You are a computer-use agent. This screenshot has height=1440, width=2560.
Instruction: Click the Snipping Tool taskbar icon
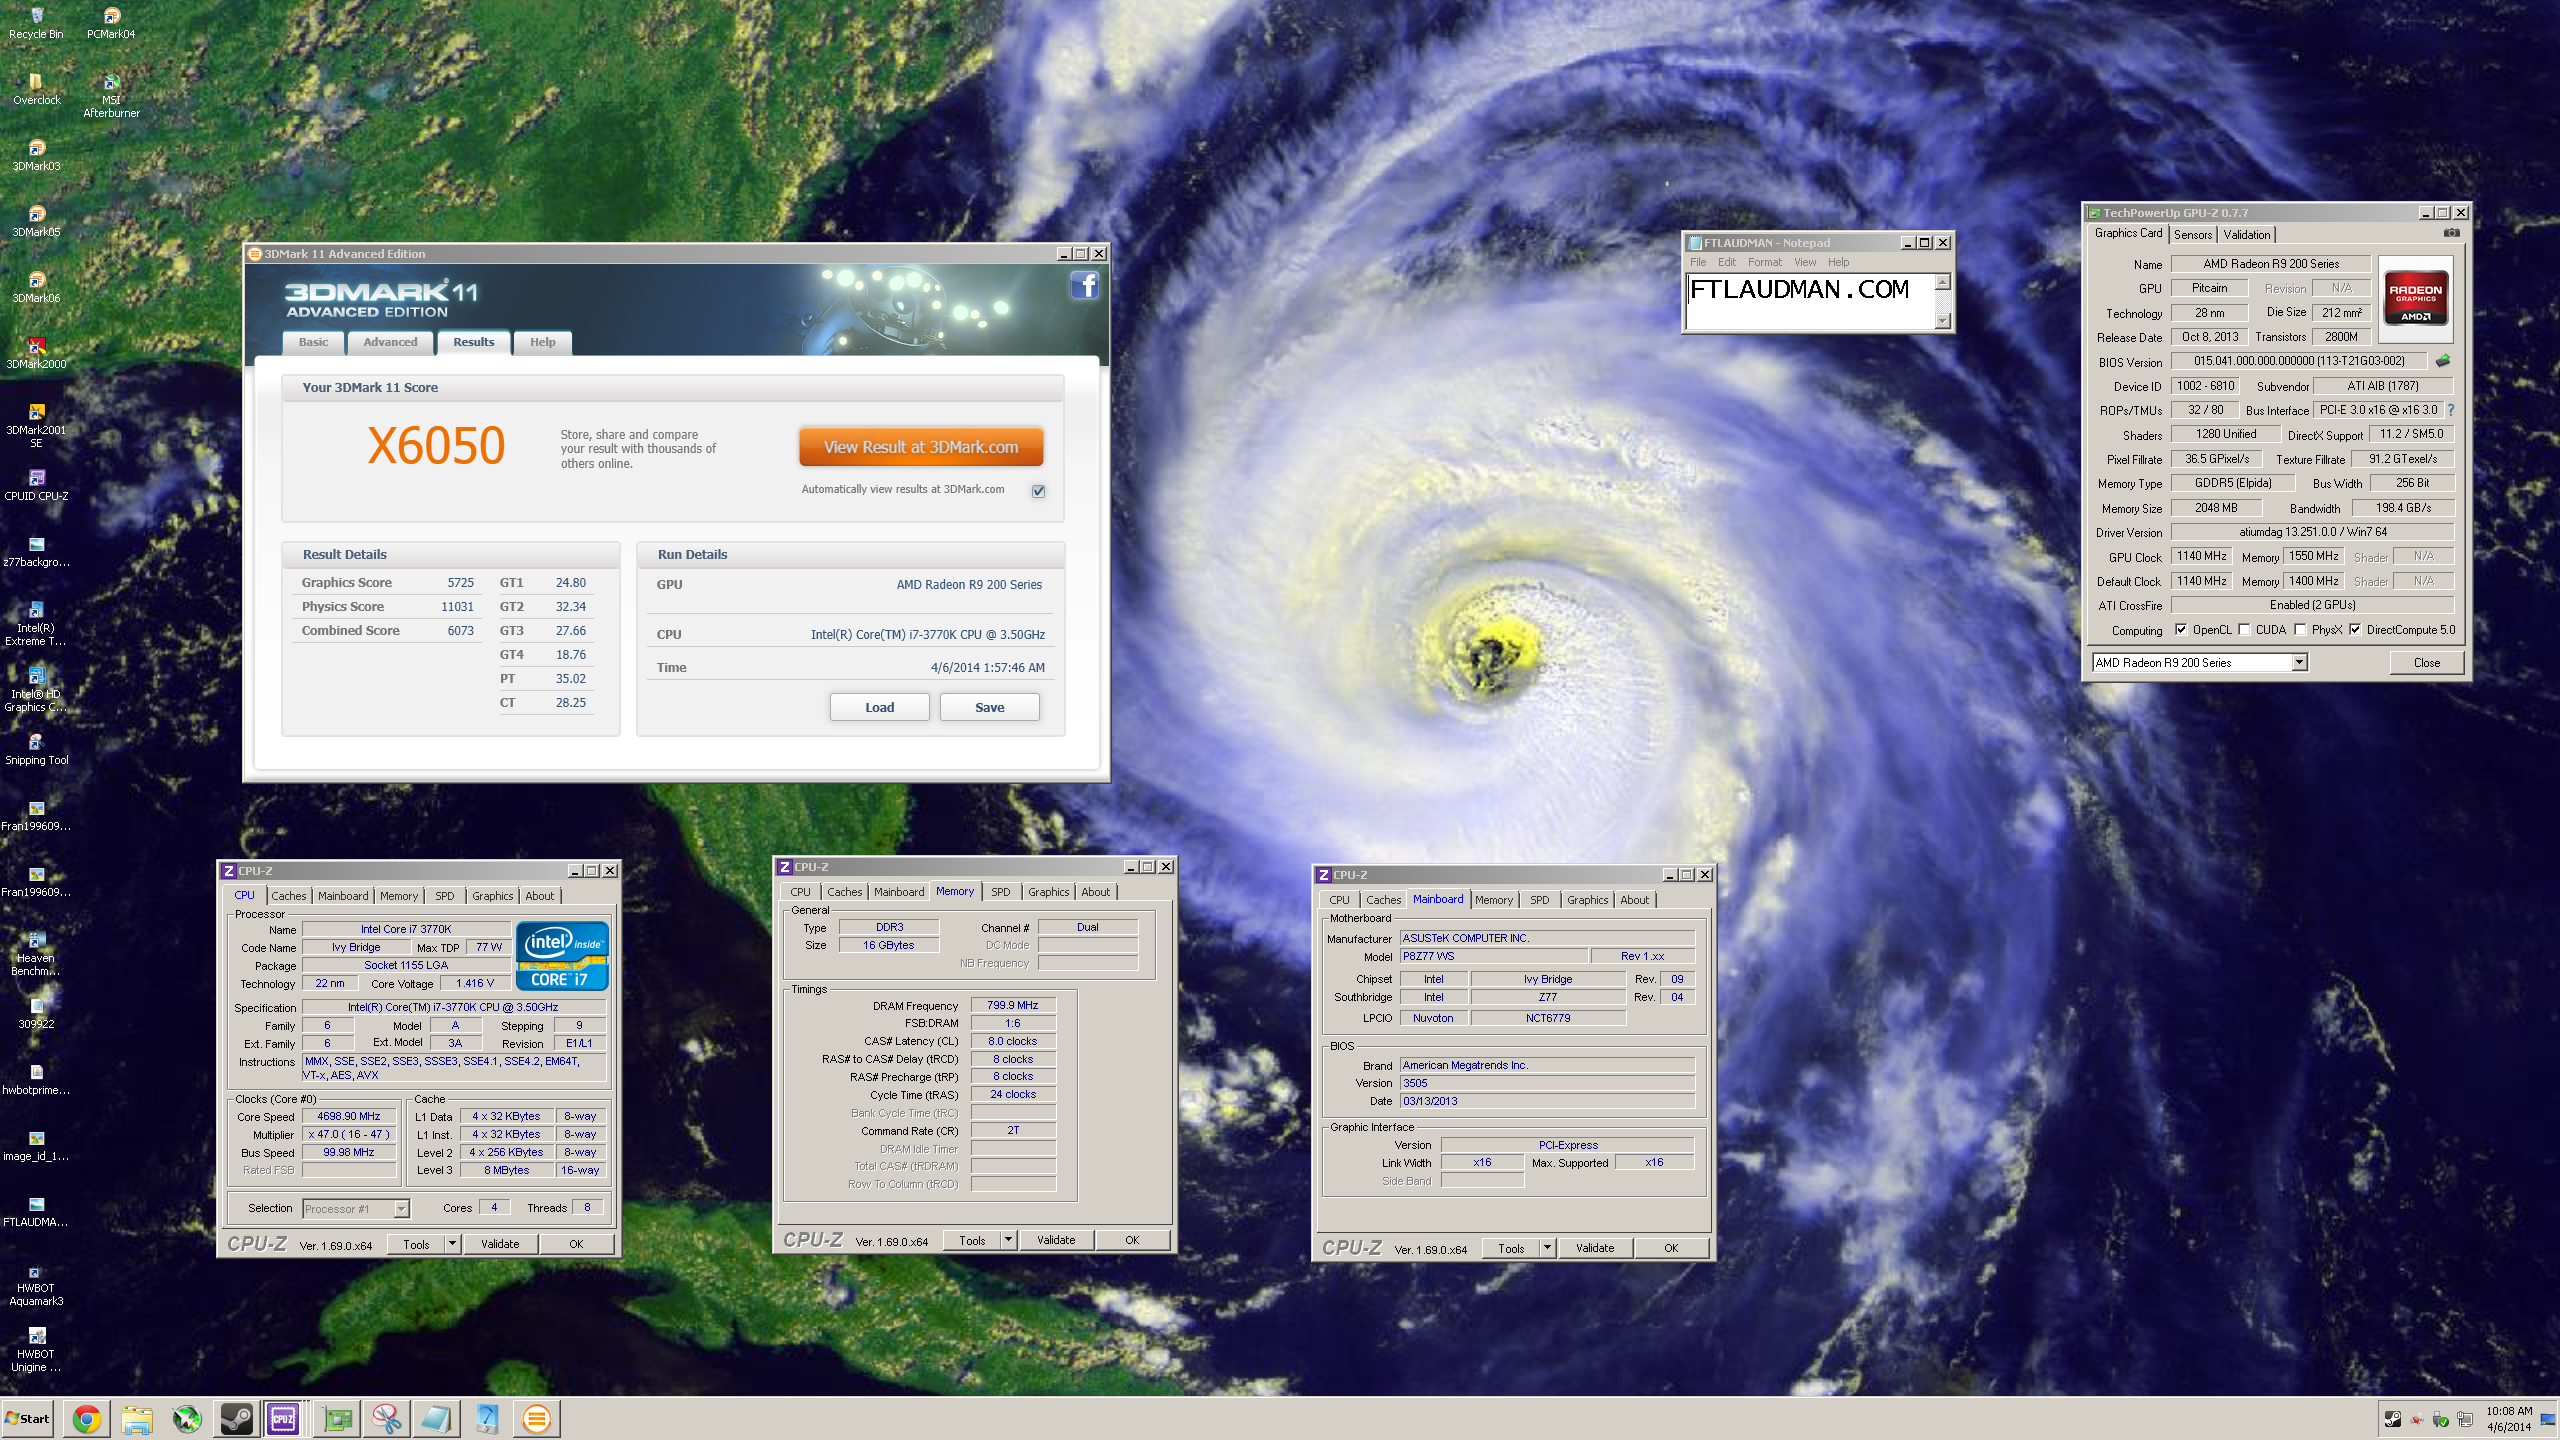click(387, 1419)
